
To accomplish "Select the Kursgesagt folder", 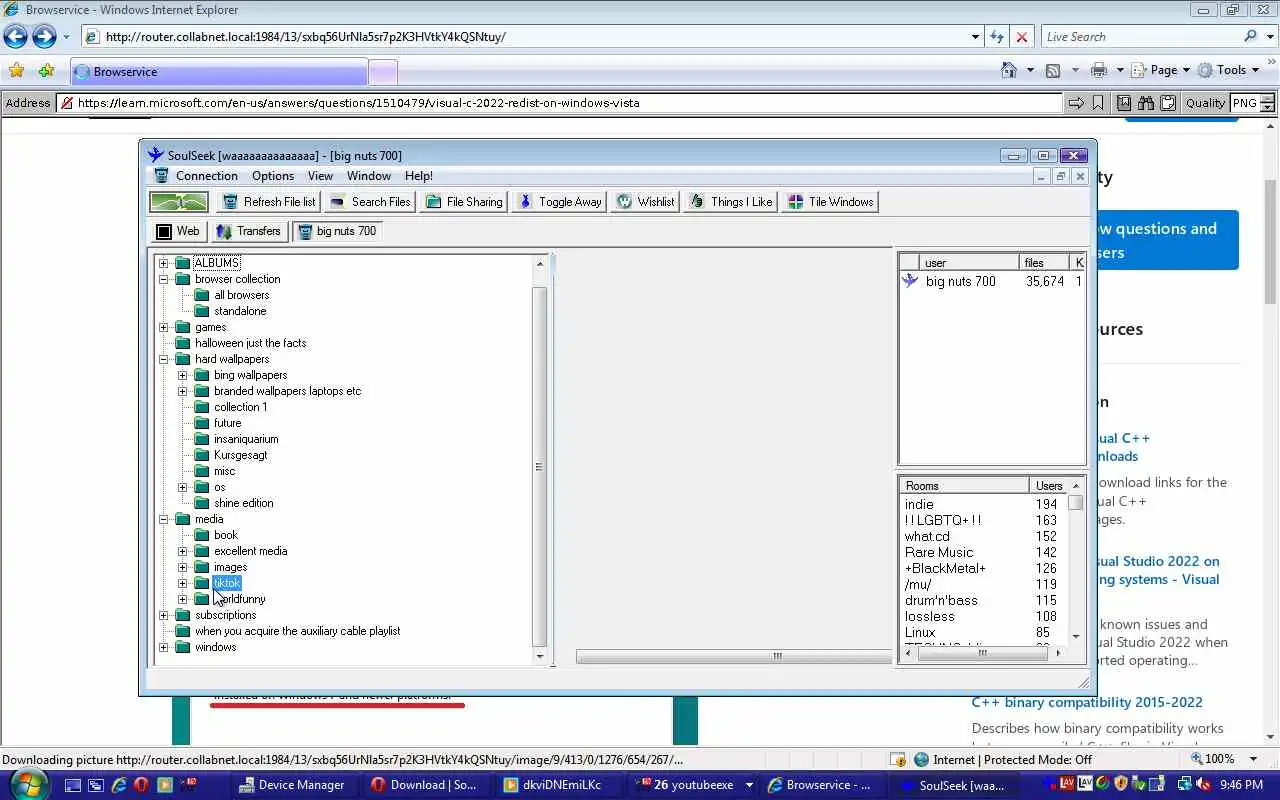I will click(240, 455).
